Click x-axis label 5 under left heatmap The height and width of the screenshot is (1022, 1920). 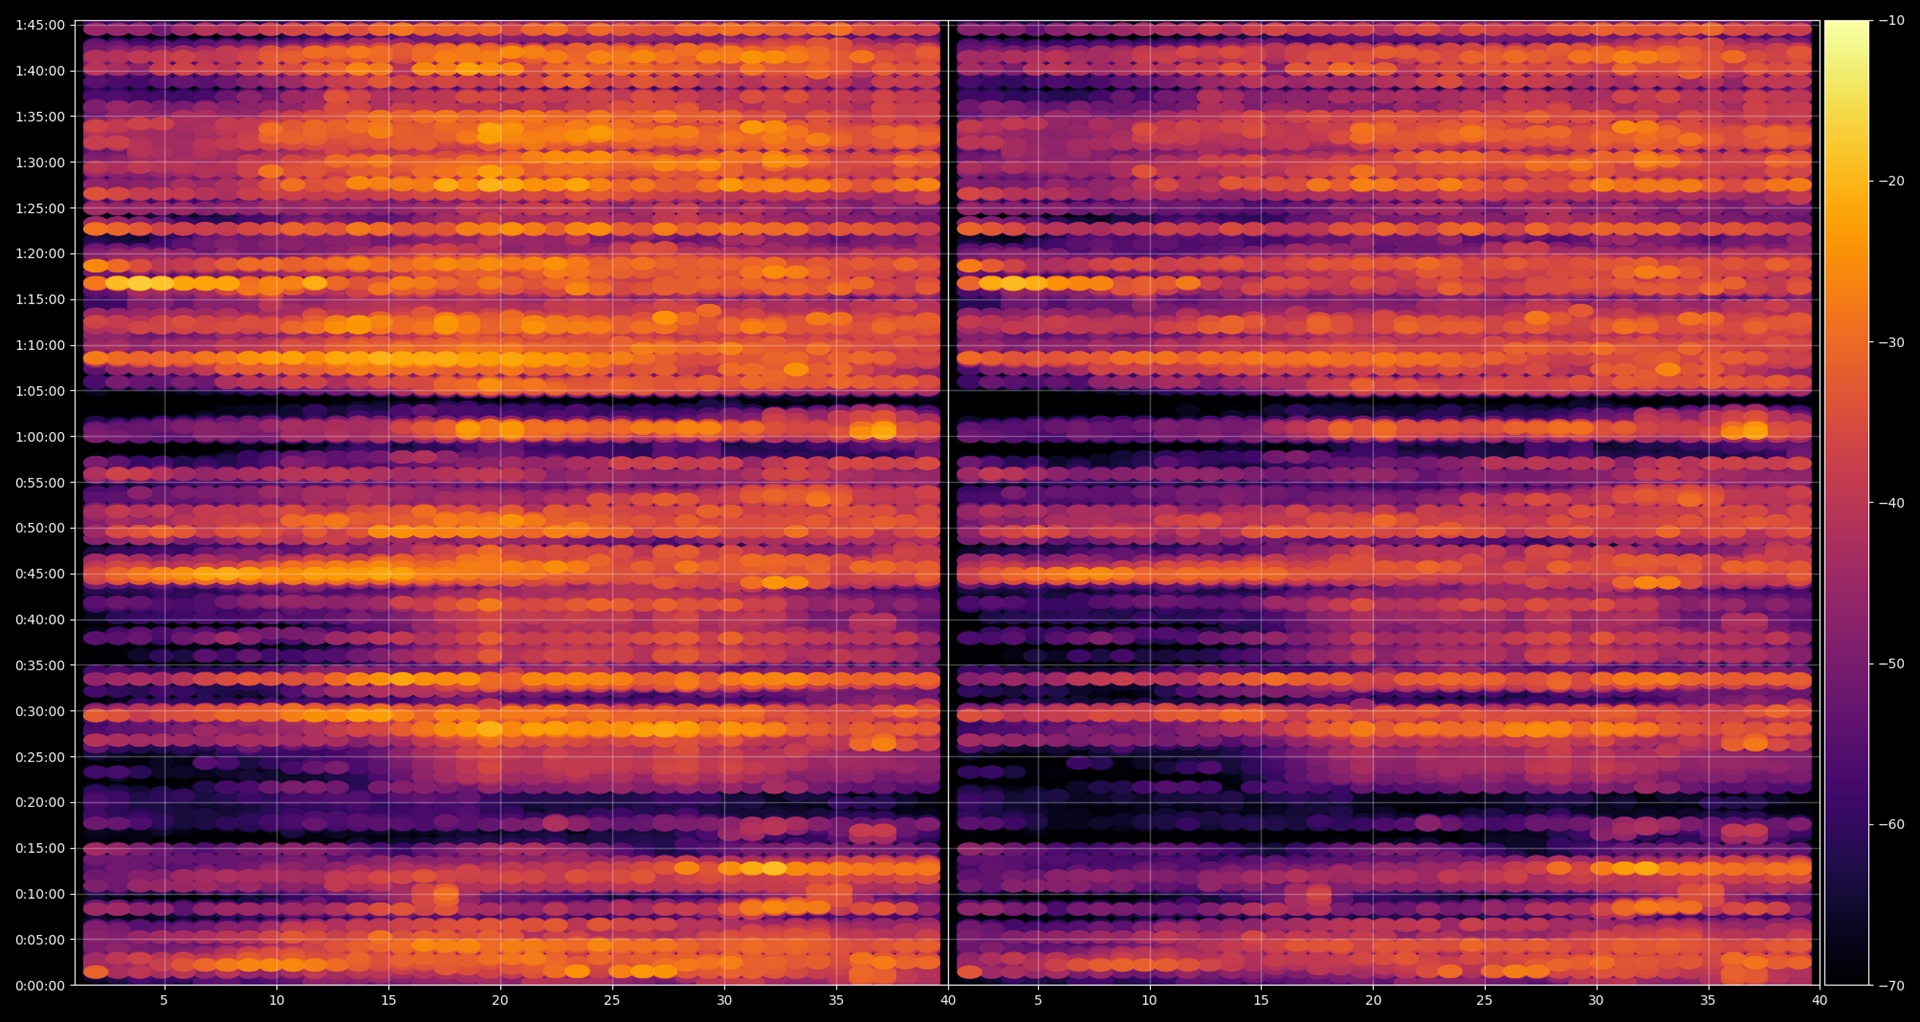(164, 1000)
